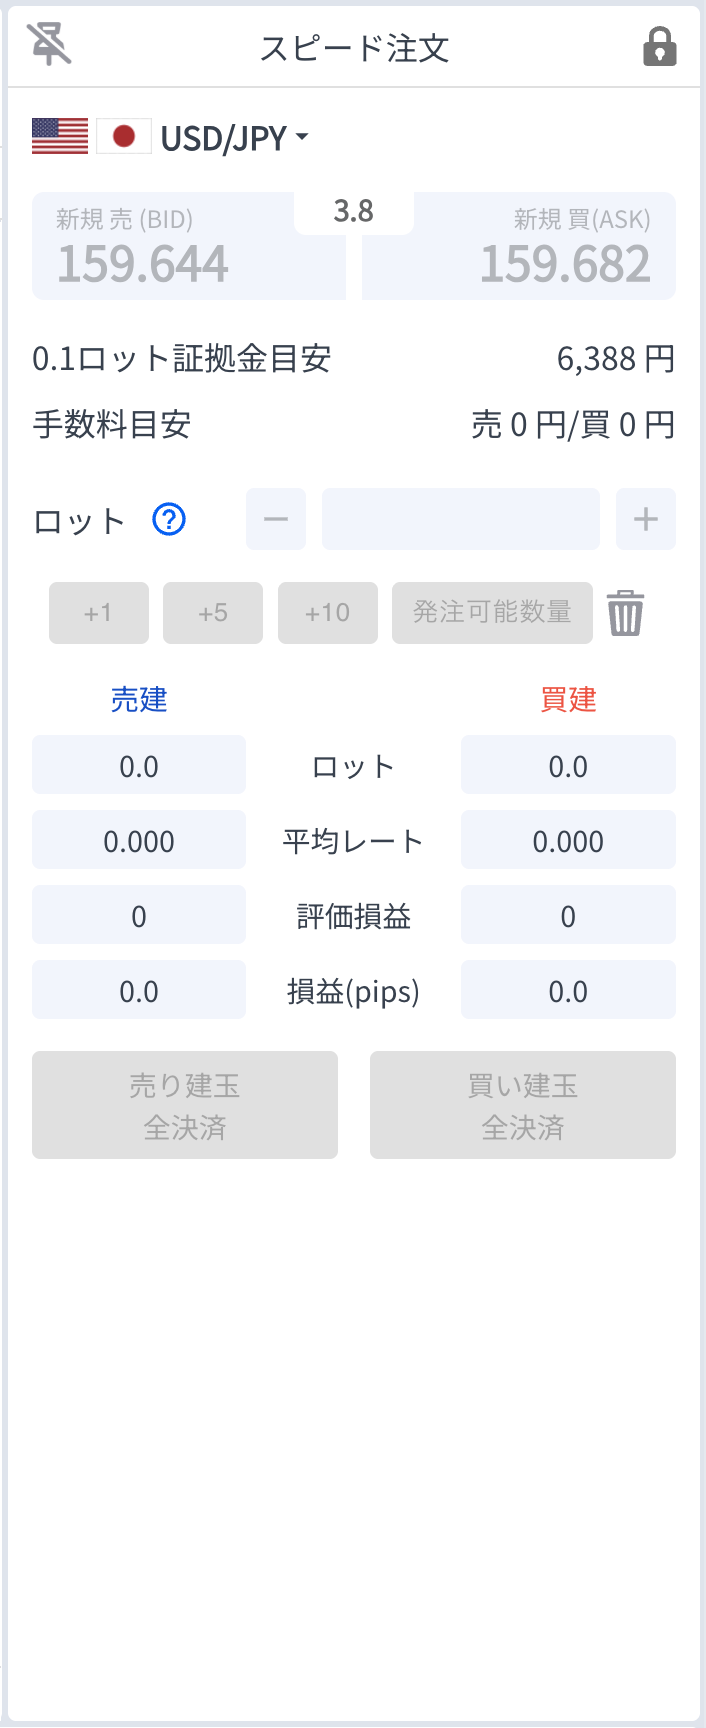Viewport: 706px width, 1728px height.
Task: Unpin the スピード注文 window
Action: pos(51,46)
